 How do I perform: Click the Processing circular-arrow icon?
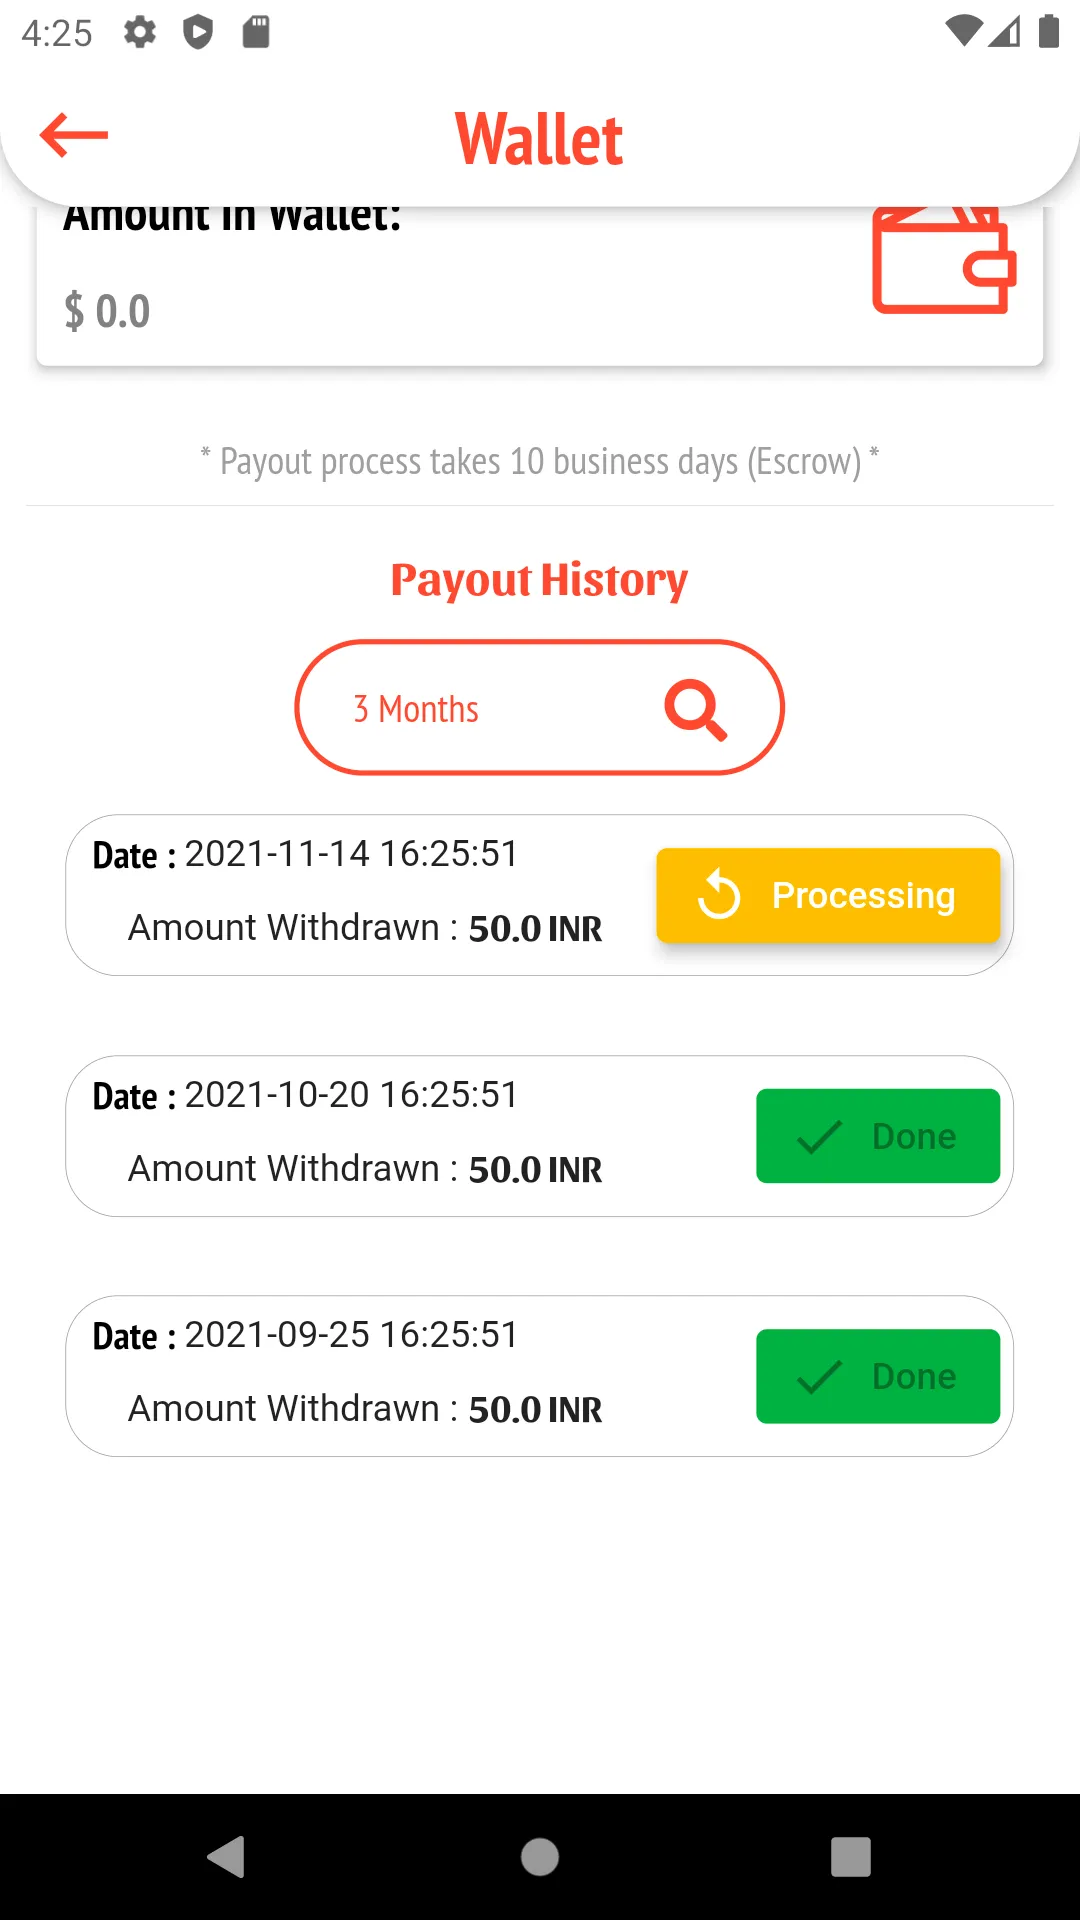coord(719,895)
